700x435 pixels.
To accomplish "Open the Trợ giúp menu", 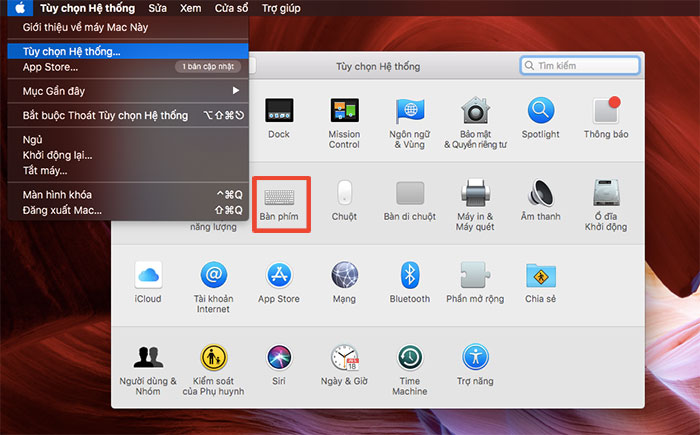I will (x=281, y=8).
